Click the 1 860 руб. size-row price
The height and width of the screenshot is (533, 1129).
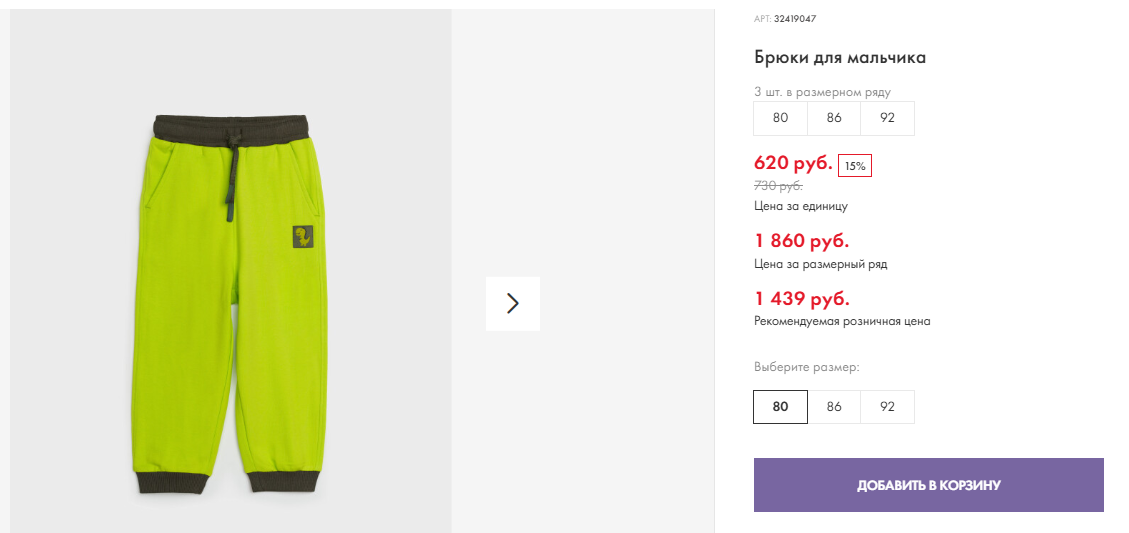pyautogui.click(x=801, y=241)
